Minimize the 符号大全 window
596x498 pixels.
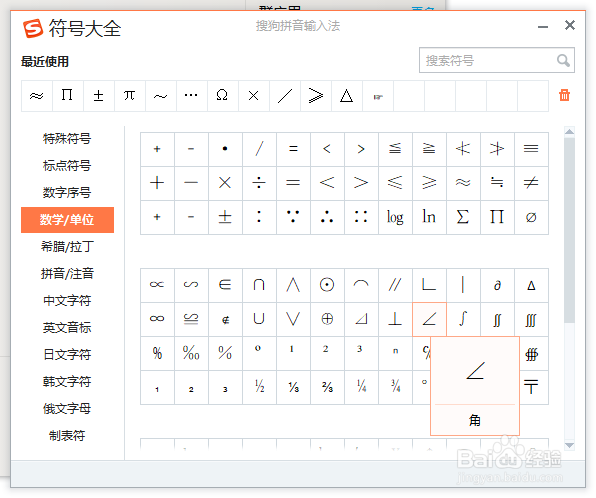[x=543, y=27]
